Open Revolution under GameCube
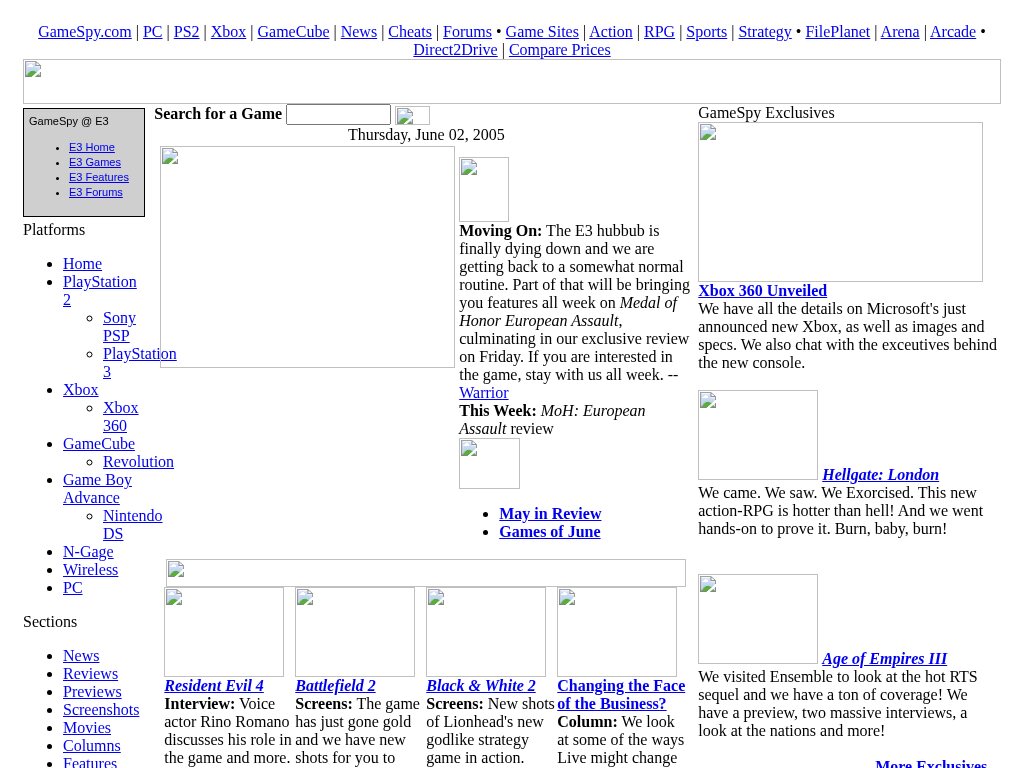The image size is (1024, 768). point(138,462)
